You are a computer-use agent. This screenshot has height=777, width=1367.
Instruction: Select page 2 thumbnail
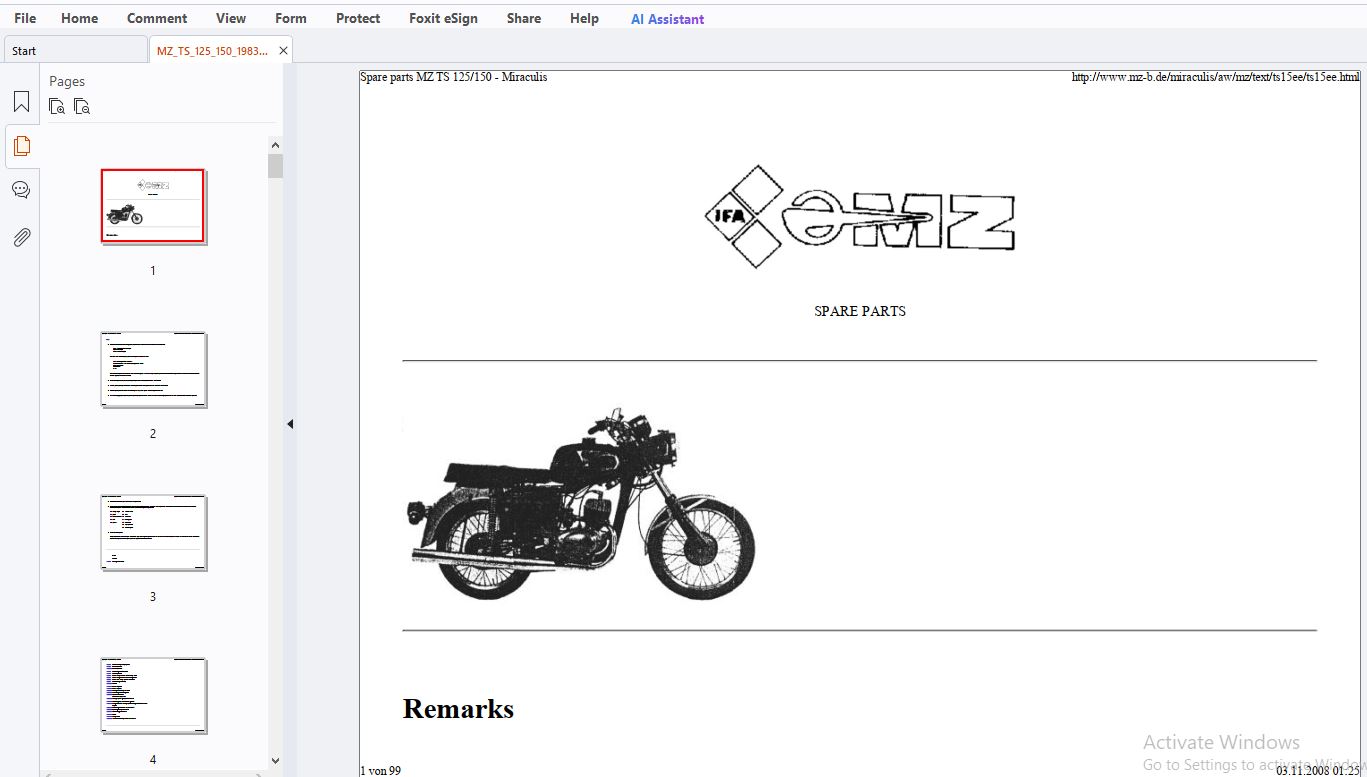click(x=153, y=370)
